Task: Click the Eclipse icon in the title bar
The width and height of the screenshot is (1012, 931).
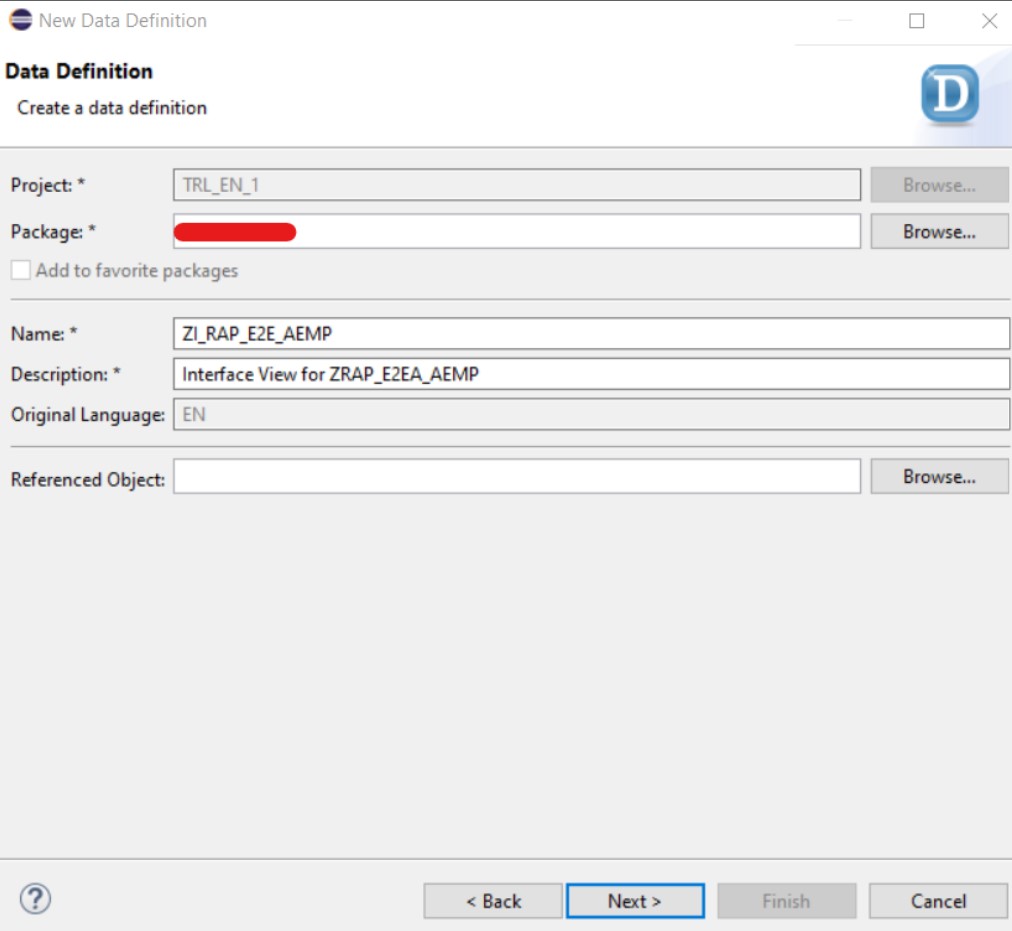Action: tap(20, 20)
